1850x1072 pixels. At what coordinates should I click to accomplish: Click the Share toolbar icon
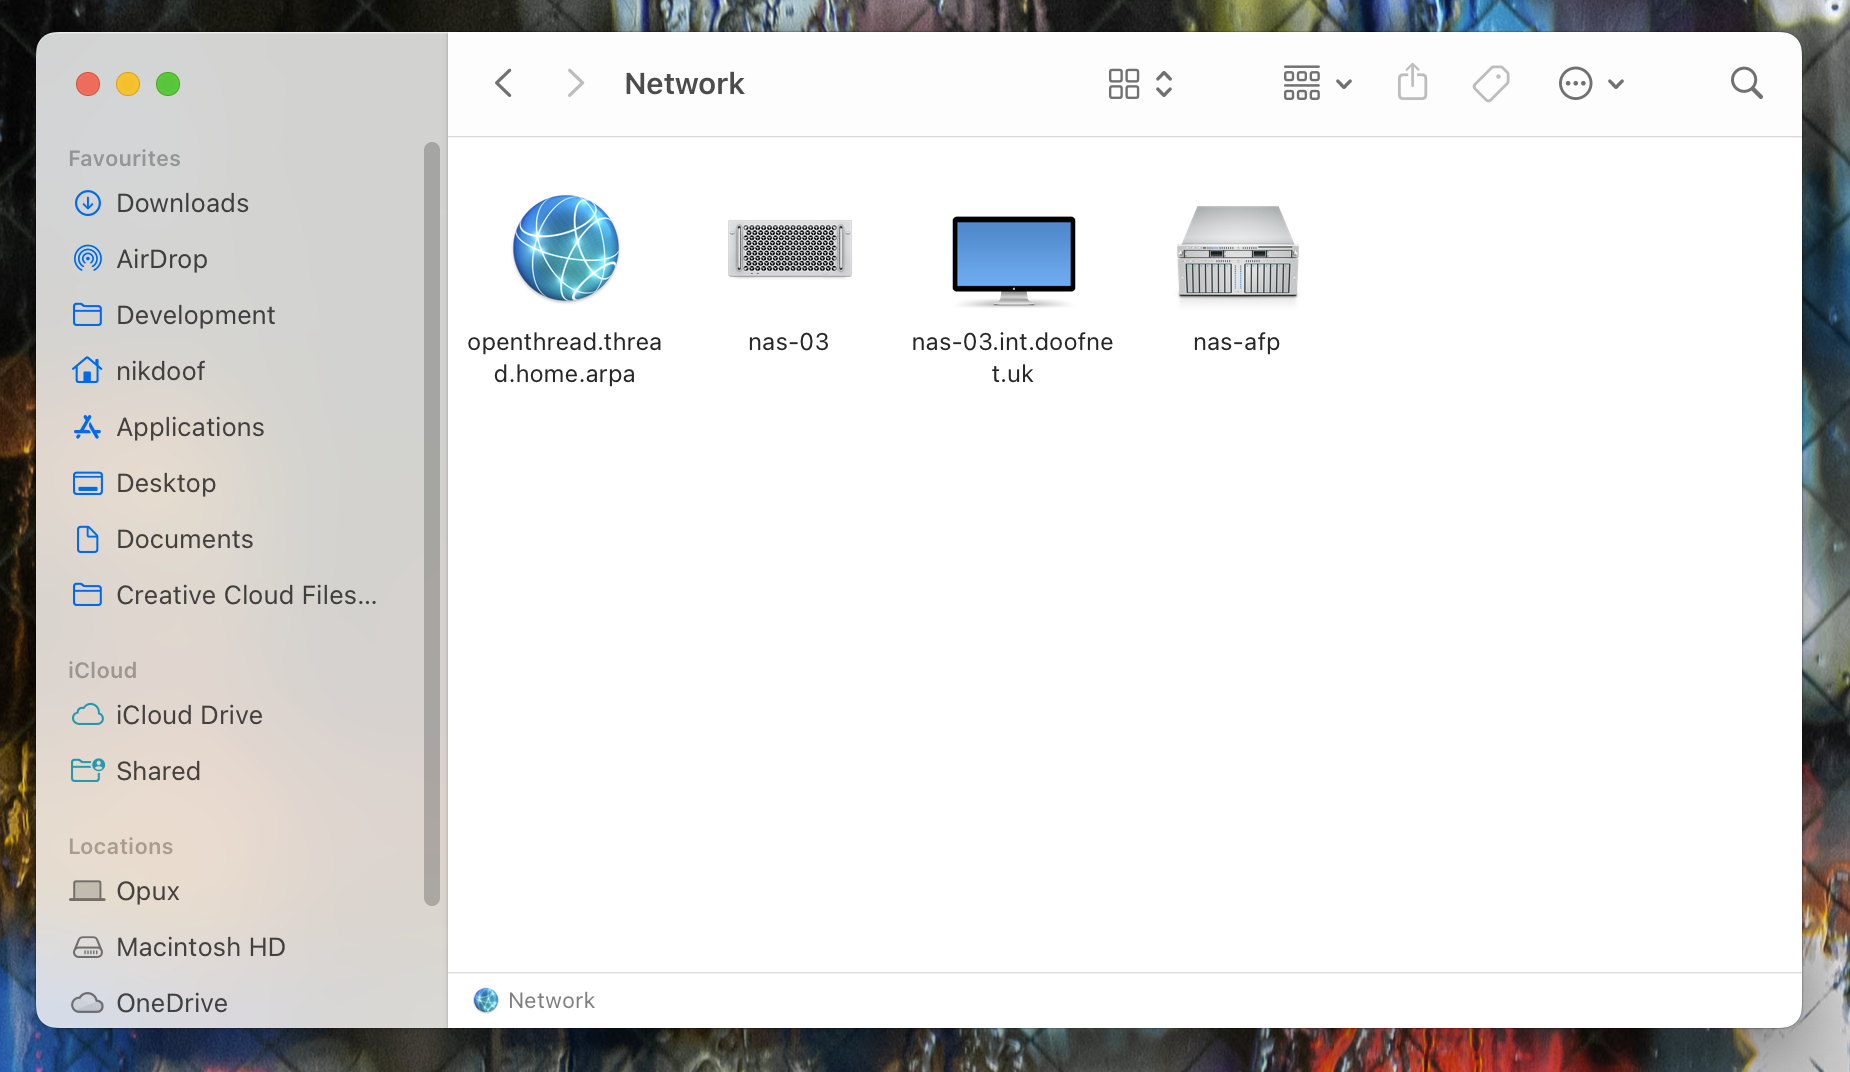click(1412, 83)
